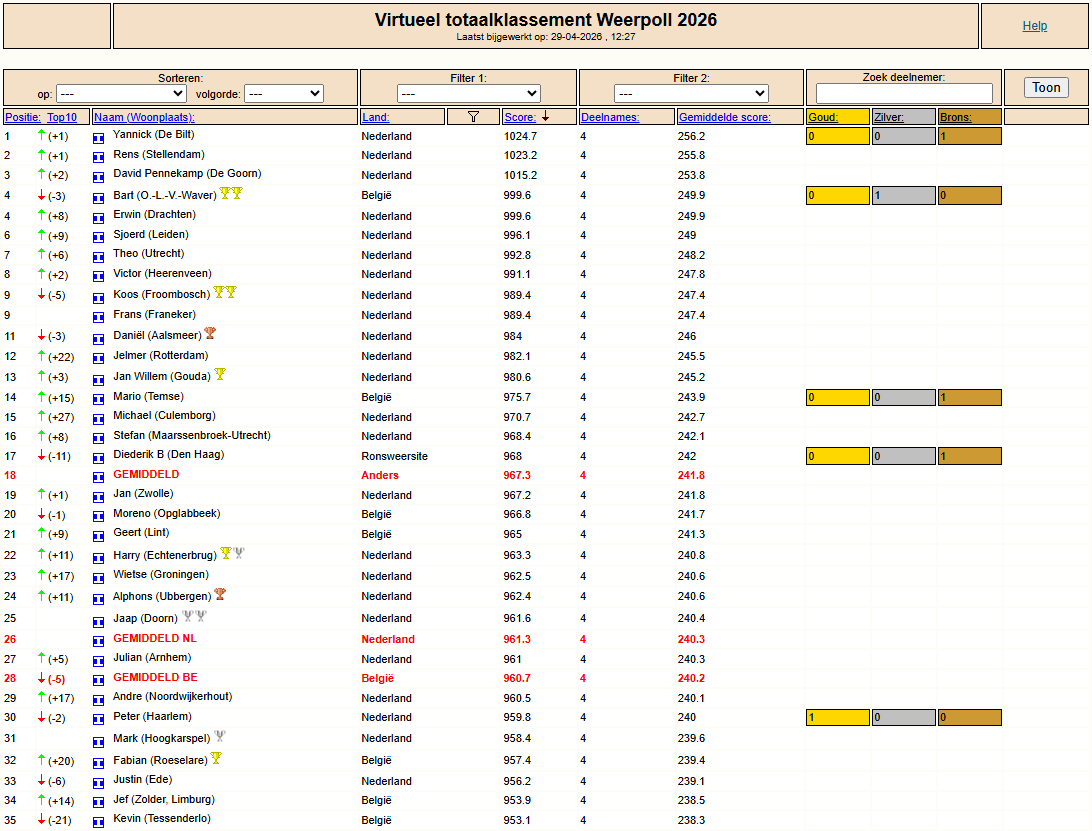This screenshot has height=831, width=1092.
Task: Click blue icon beside Peter (Haarlem)
Action: (x=98, y=718)
